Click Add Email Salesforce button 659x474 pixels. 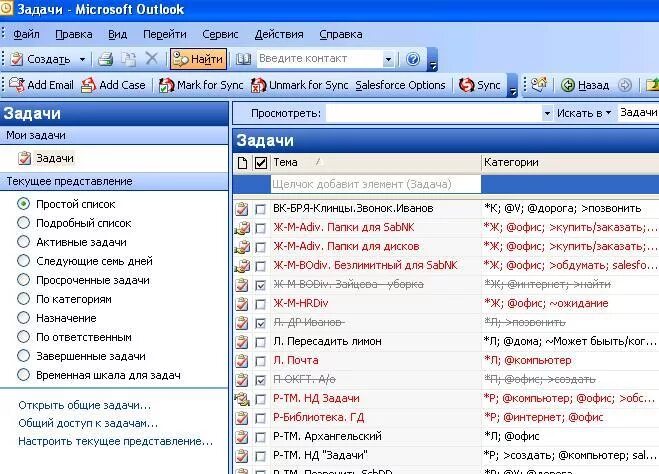pos(41,85)
